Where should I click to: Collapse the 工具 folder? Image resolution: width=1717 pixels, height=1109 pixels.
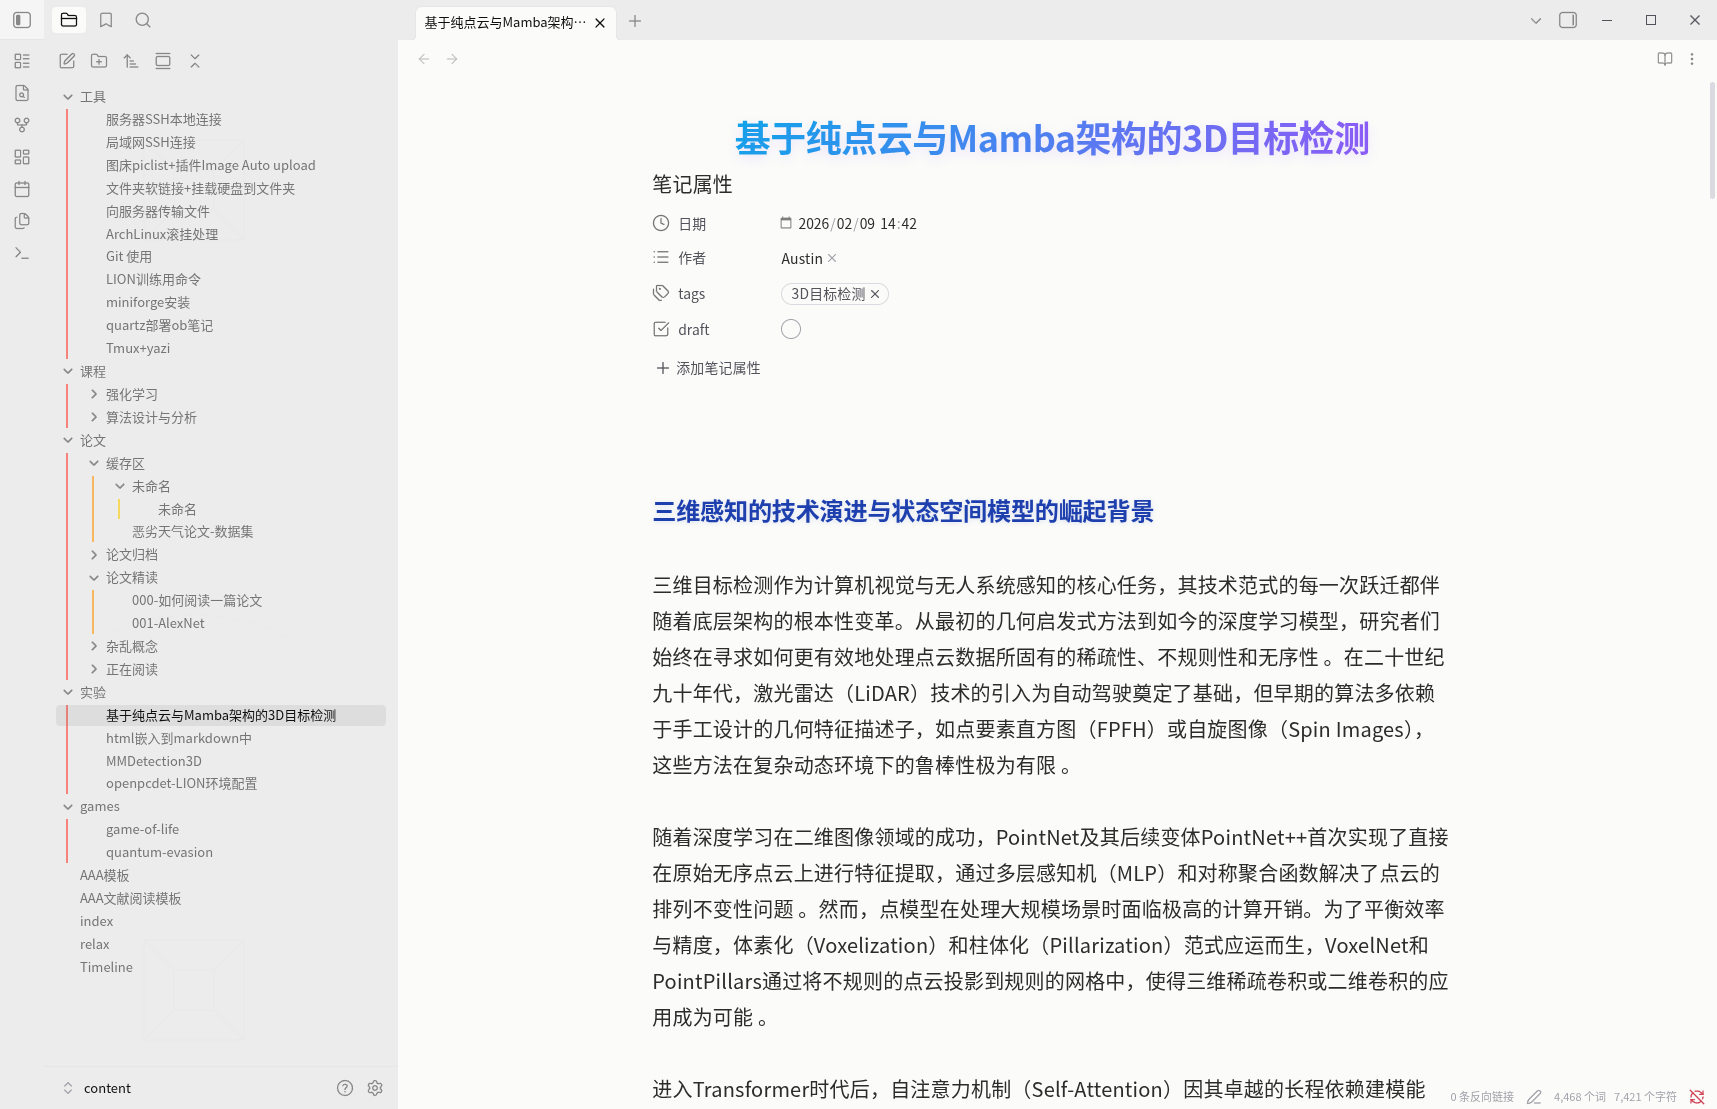[68, 97]
